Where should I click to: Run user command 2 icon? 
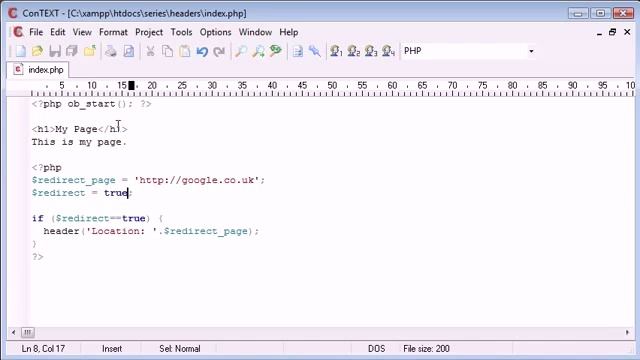[x=353, y=51]
